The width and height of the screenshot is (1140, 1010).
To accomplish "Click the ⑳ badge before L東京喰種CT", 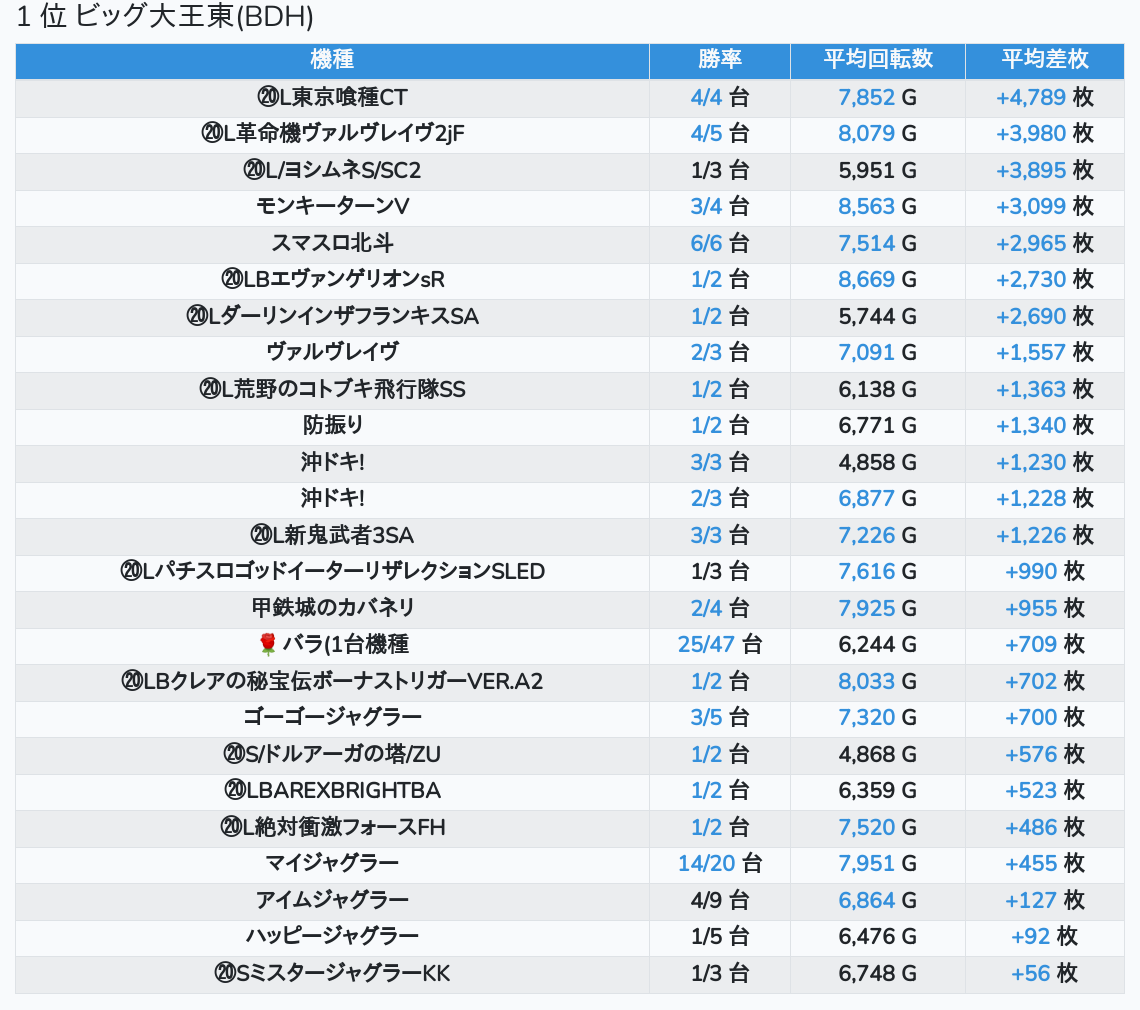I will [x=267, y=97].
